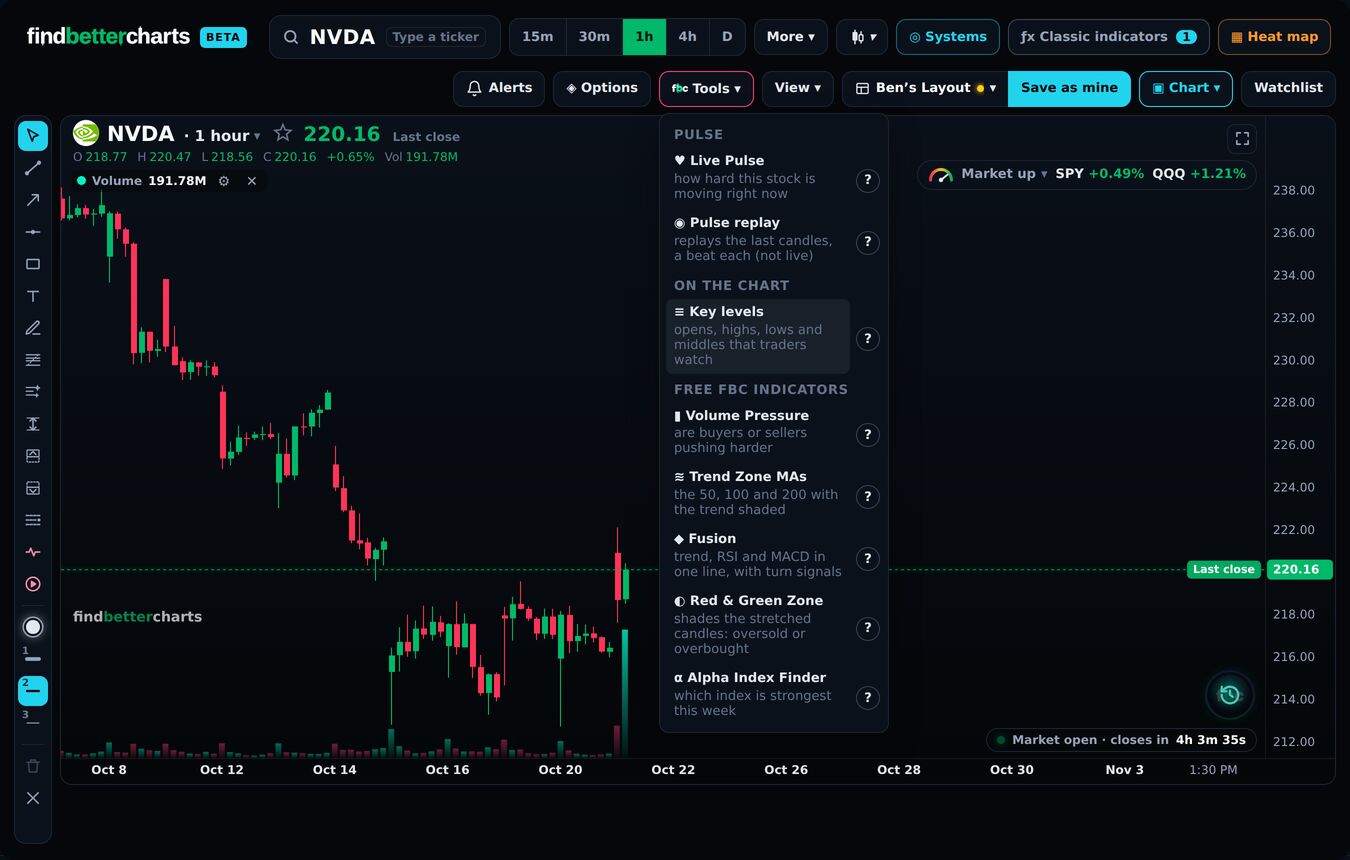Close the drawing toolbar with X icon
The width and height of the screenshot is (1350, 860).
coord(33,798)
